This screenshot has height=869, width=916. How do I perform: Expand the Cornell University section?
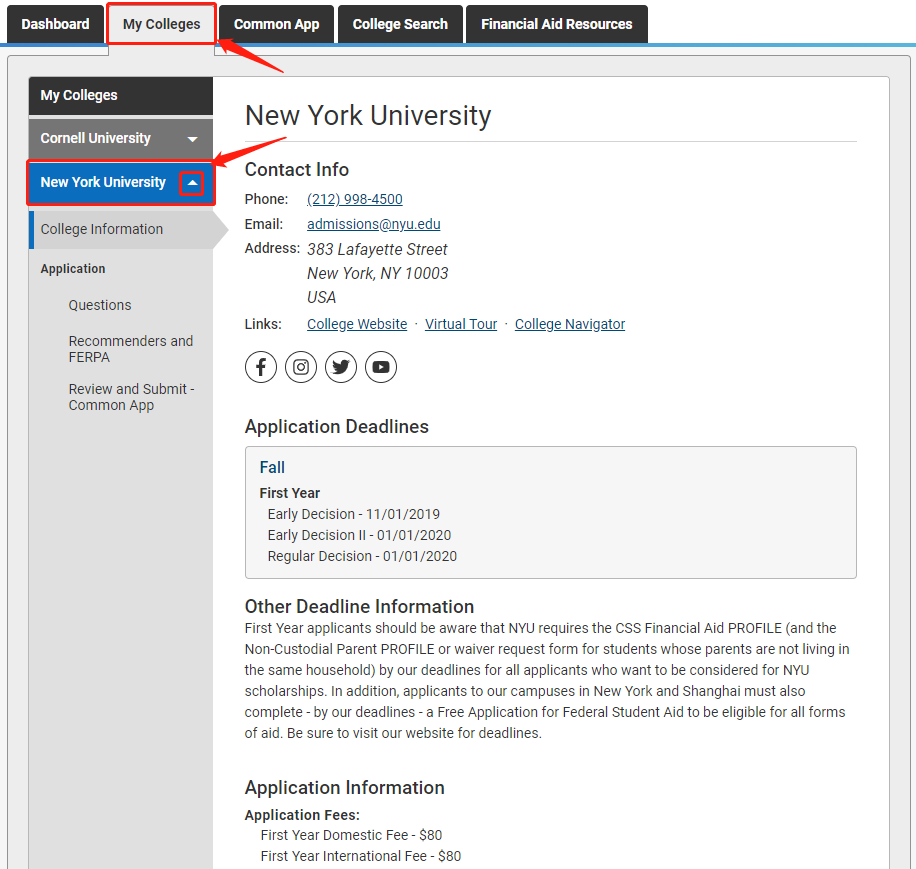[x=193, y=138]
